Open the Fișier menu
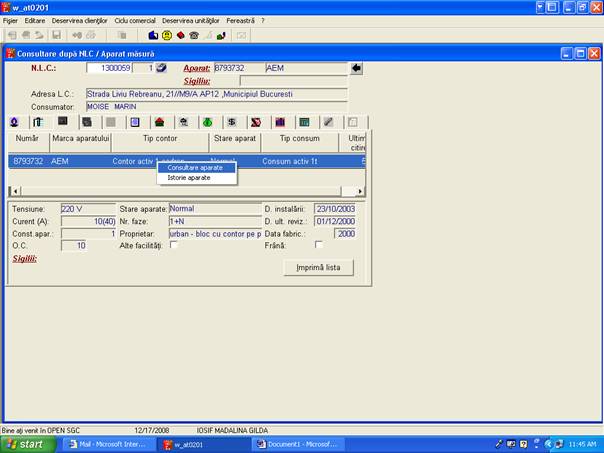604x453 pixels. (10, 21)
